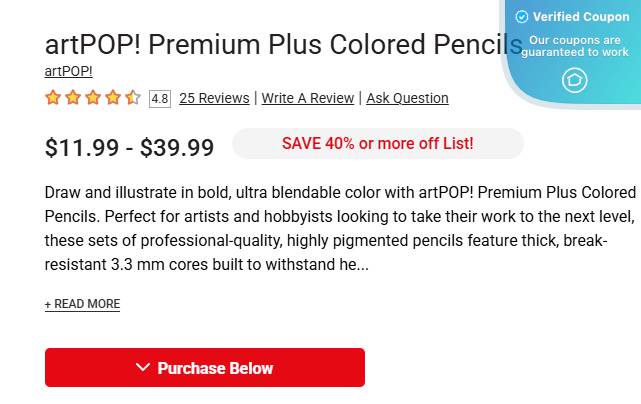
Task: Open the artPOP! brand link
Action: [x=68, y=71]
